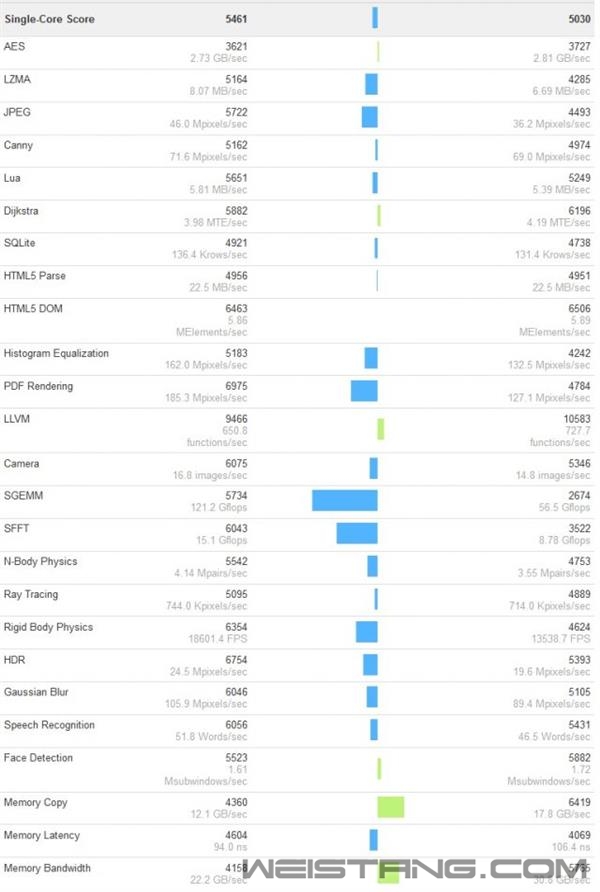Select the HTML5 DOM row label
The image size is (600, 892).
[33, 309]
